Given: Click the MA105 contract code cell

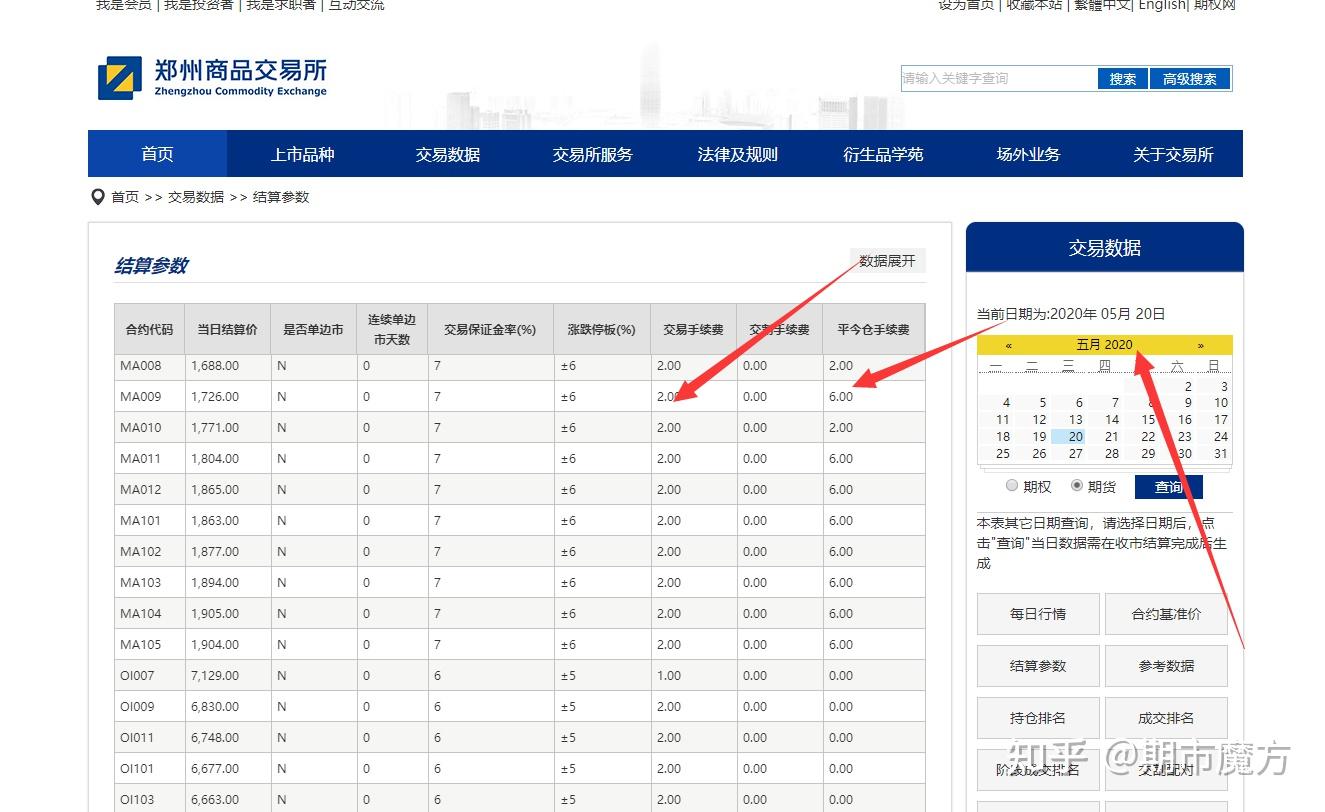Looking at the screenshot, I should coord(150,645).
